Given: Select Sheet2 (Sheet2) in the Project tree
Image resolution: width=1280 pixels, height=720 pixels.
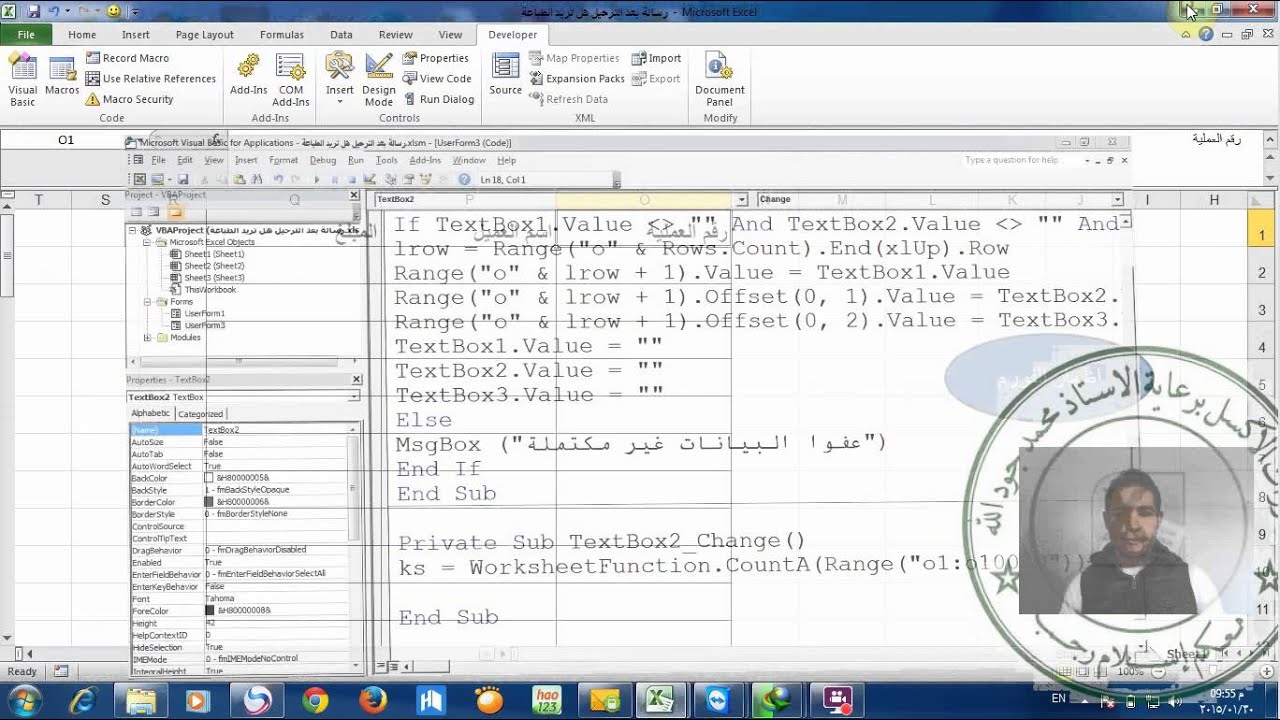Looking at the screenshot, I should point(207,266).
